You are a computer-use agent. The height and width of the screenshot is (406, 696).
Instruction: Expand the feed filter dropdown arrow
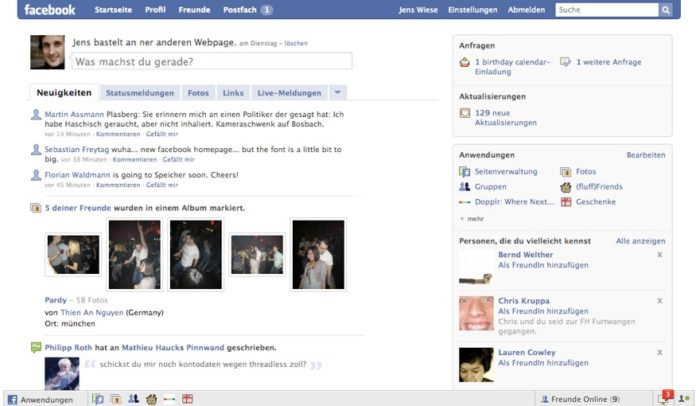point(337,92)
